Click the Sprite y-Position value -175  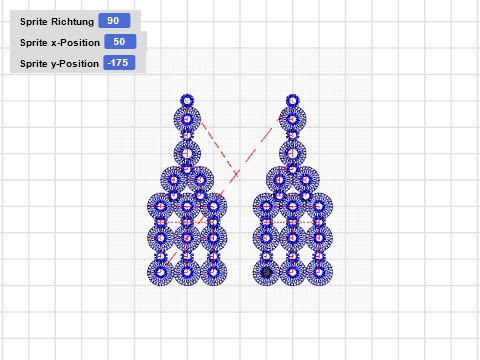click(x=119, y=63)
